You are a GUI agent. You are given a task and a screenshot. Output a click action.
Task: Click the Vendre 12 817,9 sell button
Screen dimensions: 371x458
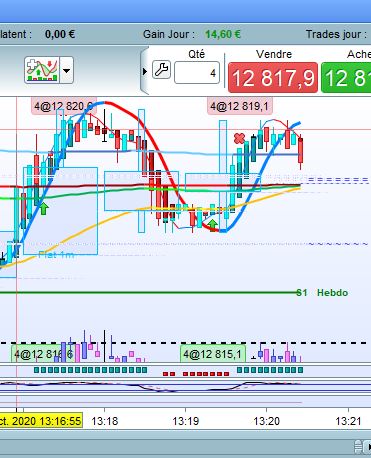pos(273,78)
